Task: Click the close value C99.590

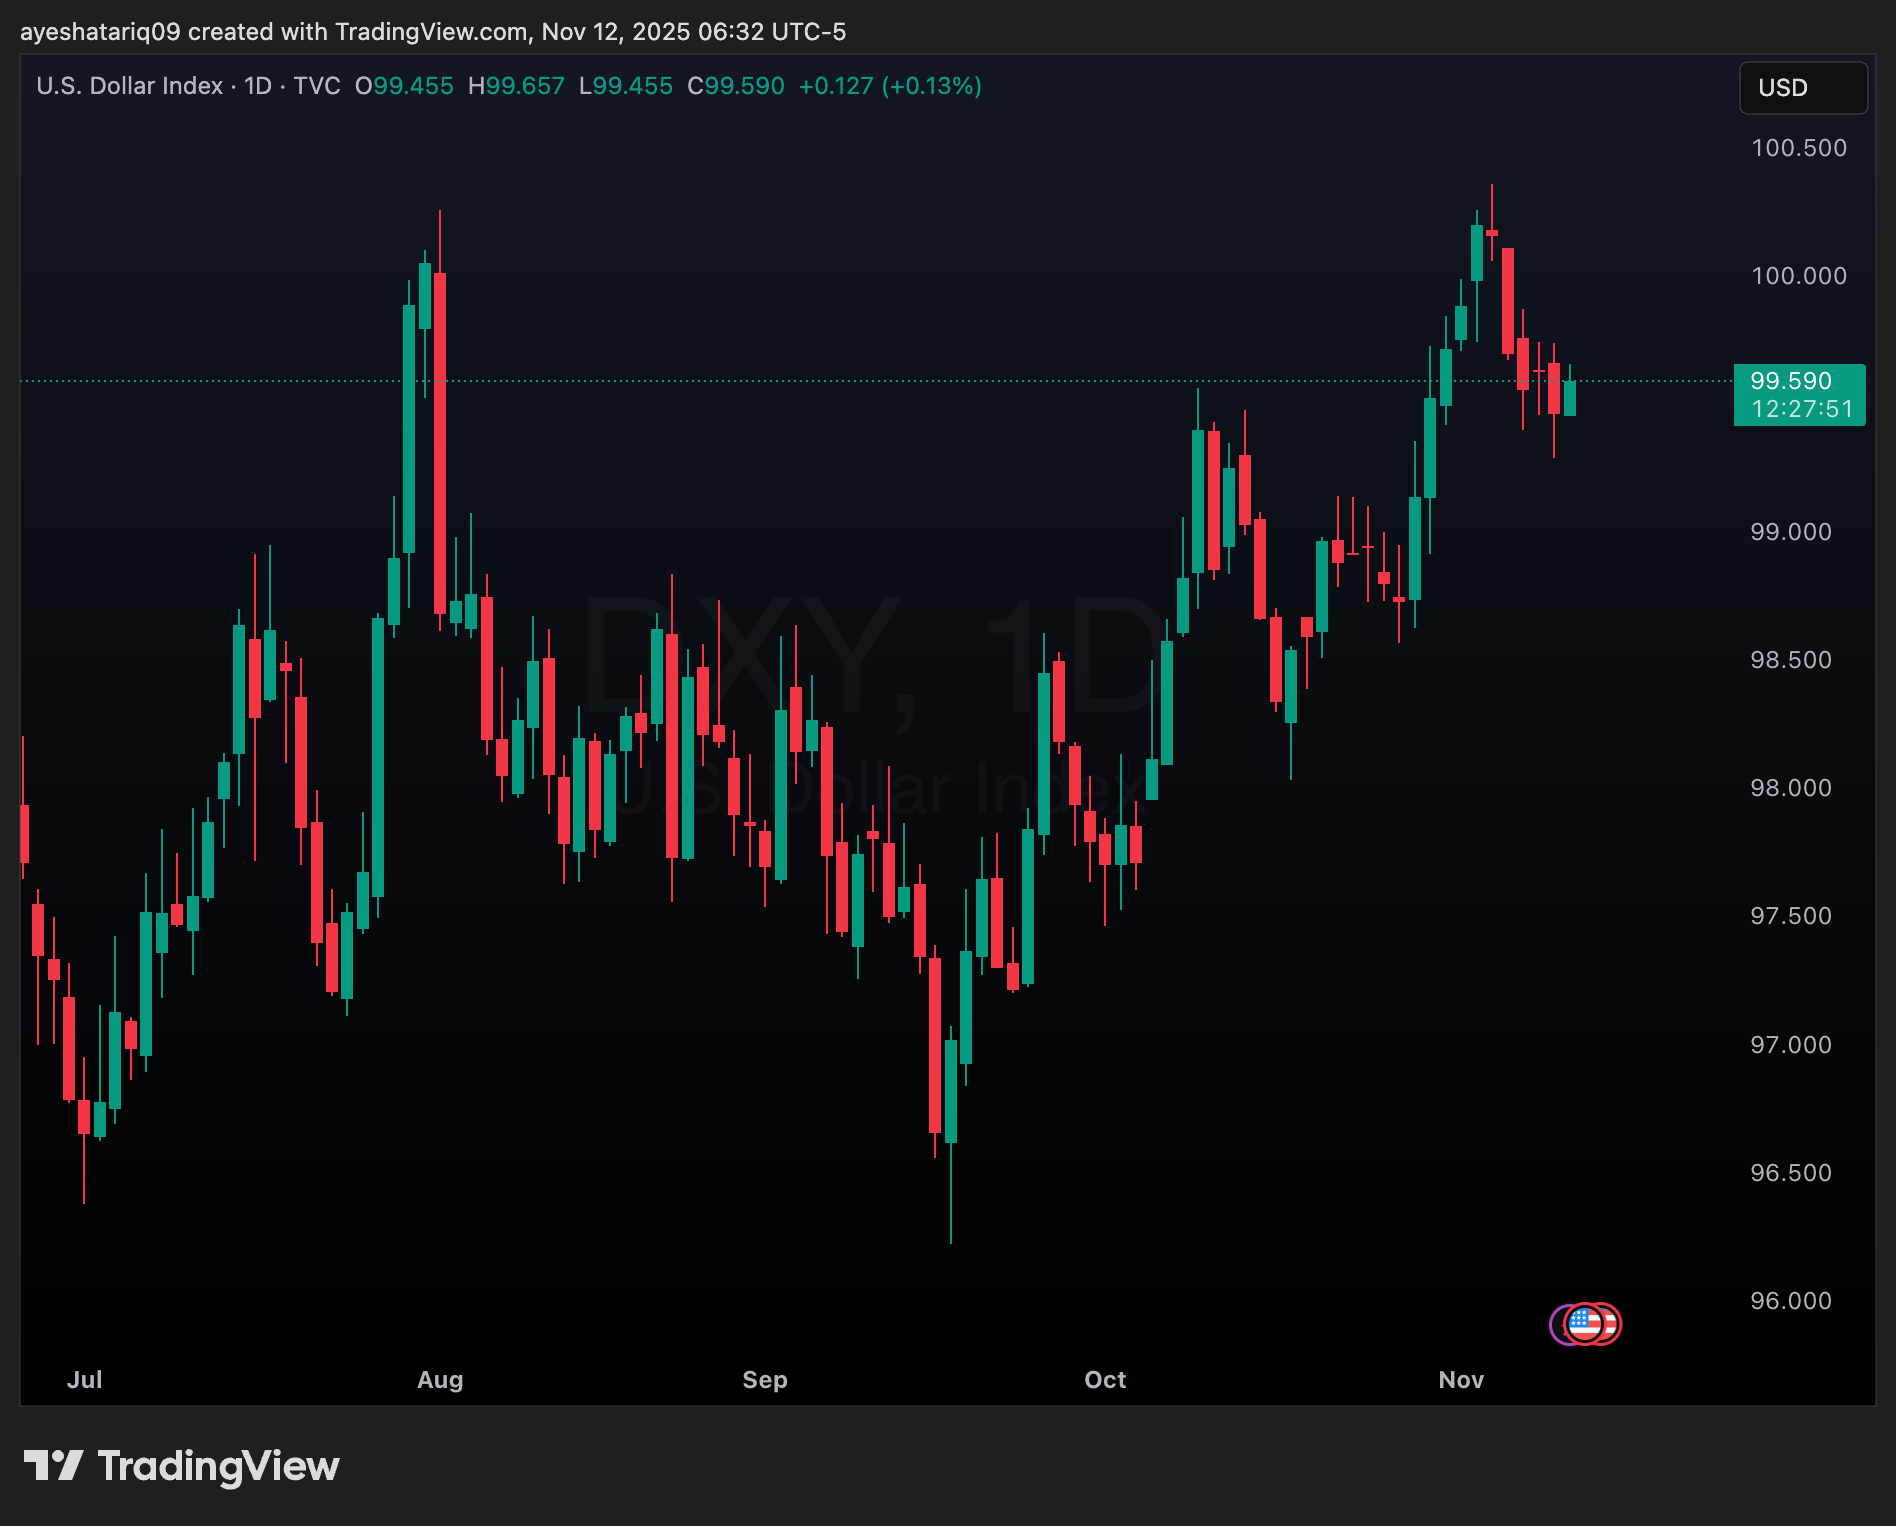Action: (x=736, y=86)
